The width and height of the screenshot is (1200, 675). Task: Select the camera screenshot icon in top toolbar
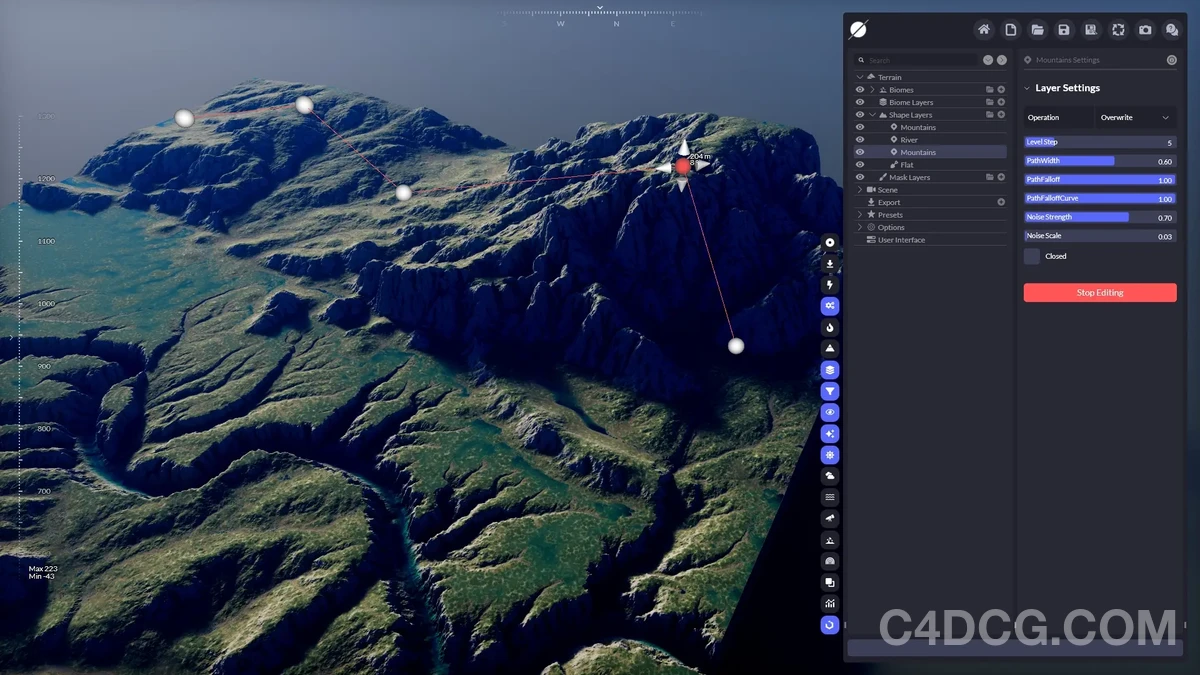[x=1145, y=29]
